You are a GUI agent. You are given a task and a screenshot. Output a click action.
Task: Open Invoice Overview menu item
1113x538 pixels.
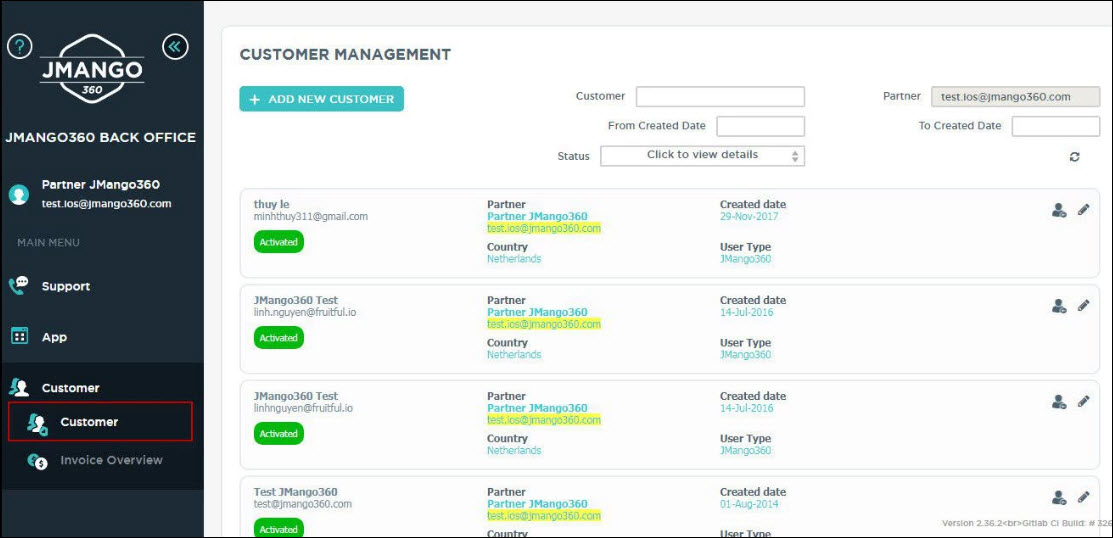click(111, 460)
